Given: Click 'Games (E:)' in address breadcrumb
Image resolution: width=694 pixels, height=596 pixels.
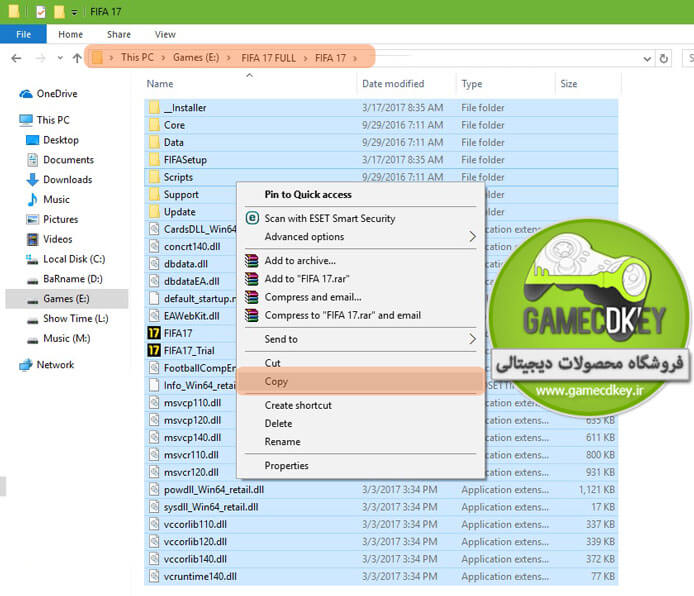Looking at the screenshot, I should click(196, 58).
